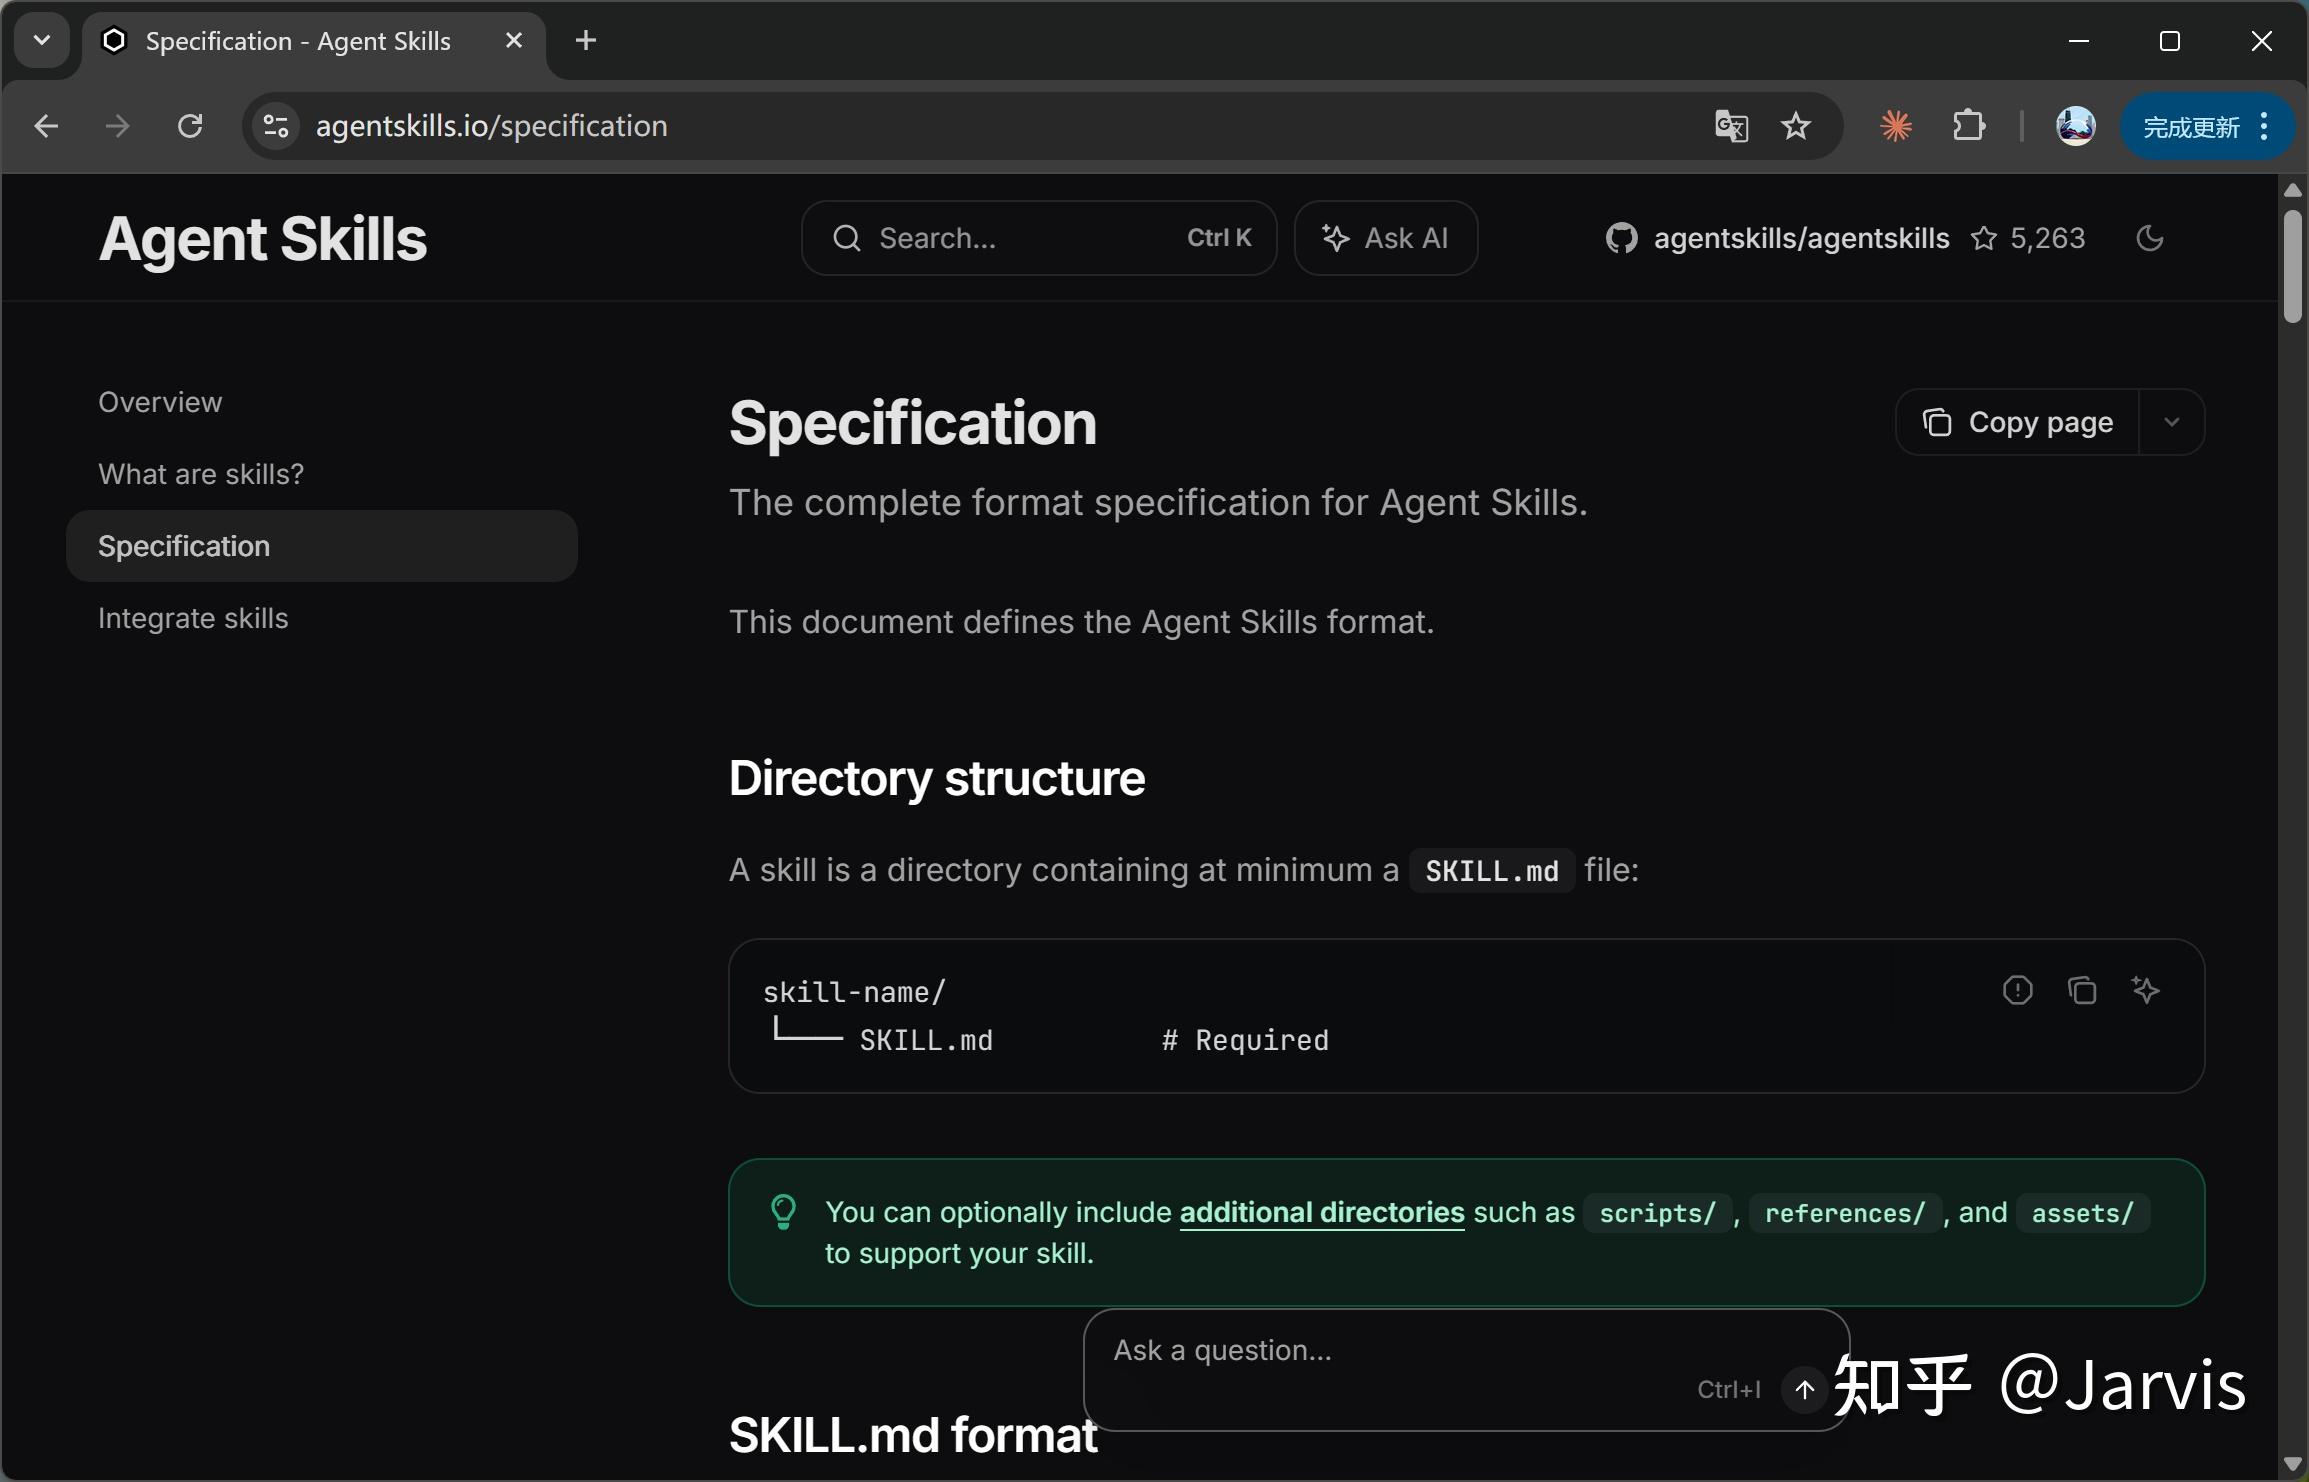Close the Specification - Agent Skills tab
2309x1482 pixels.
pos(514,41)
